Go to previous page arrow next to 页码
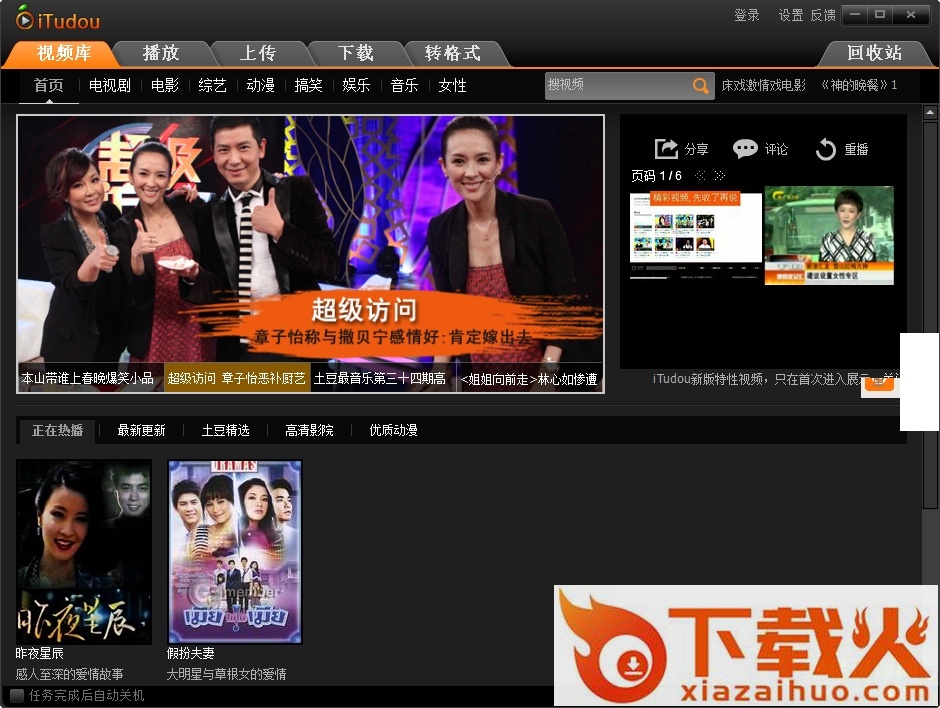 700,176
